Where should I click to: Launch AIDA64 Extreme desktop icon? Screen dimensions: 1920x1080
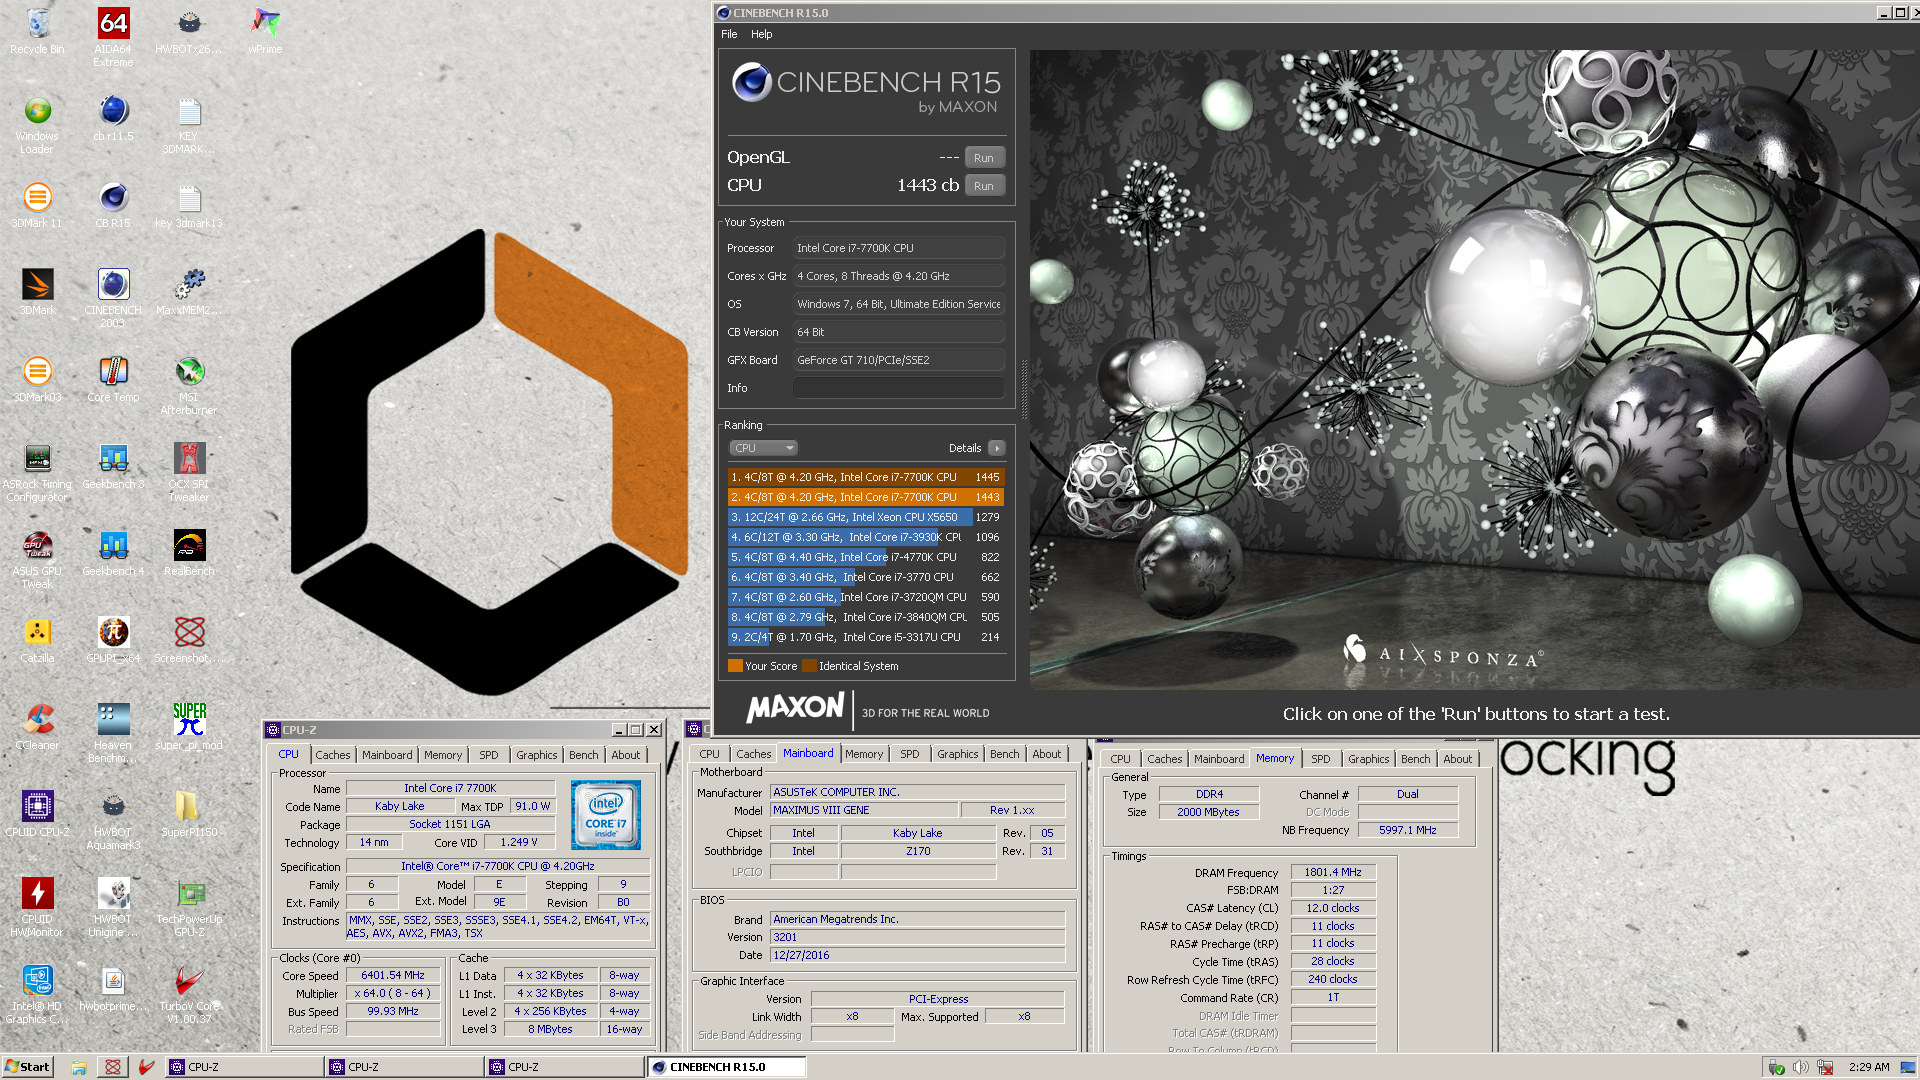point(113,37)
